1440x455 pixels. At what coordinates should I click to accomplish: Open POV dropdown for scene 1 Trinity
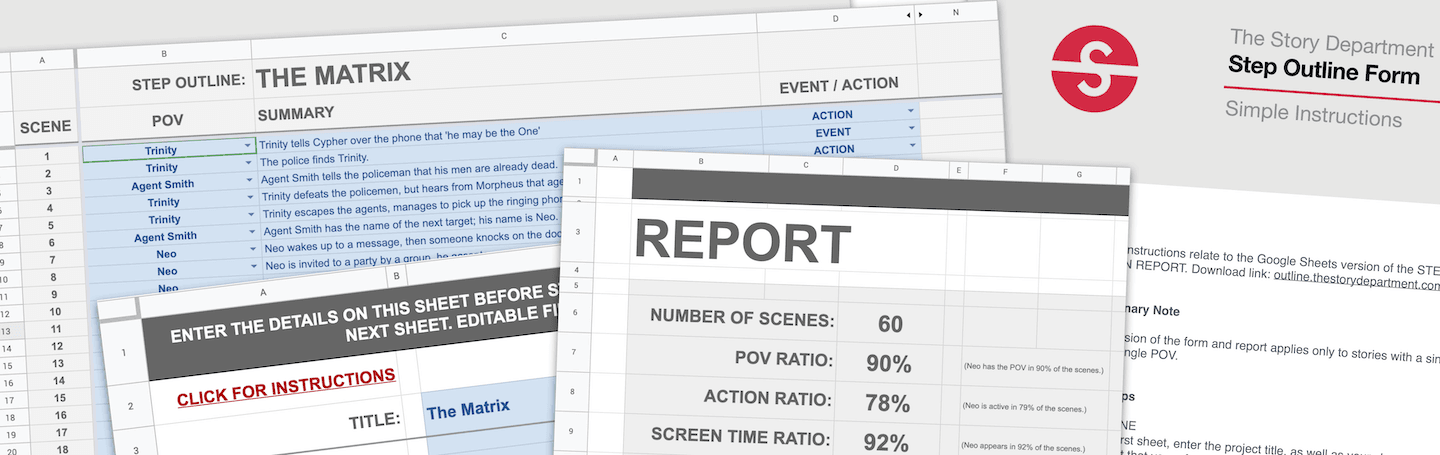(248, 146)
